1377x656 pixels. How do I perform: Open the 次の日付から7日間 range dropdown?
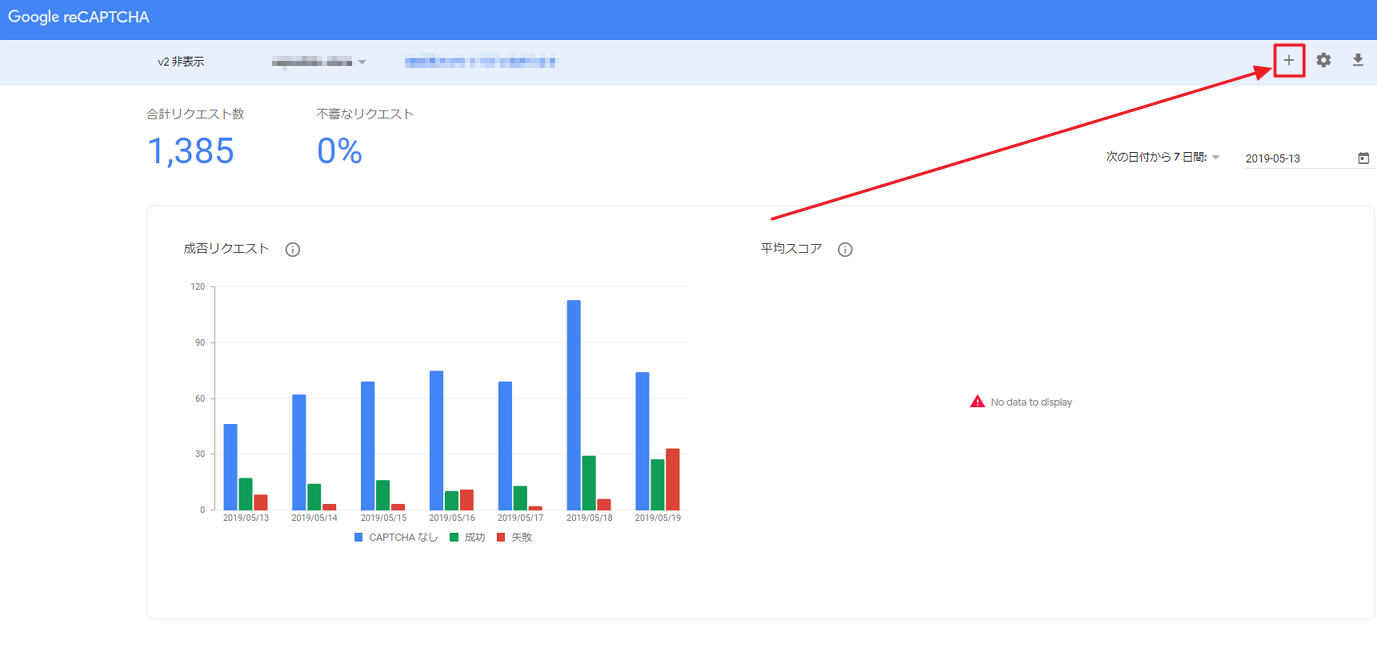click(x=1163, y=157)
